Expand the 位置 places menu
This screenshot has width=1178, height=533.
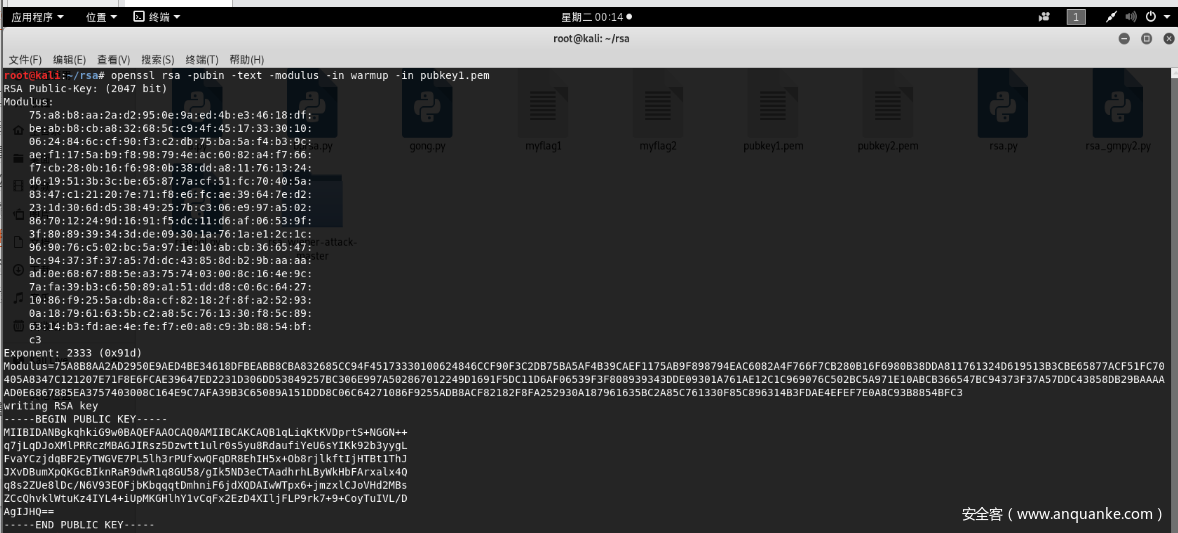pyautogui.click(x=100, y=17)
